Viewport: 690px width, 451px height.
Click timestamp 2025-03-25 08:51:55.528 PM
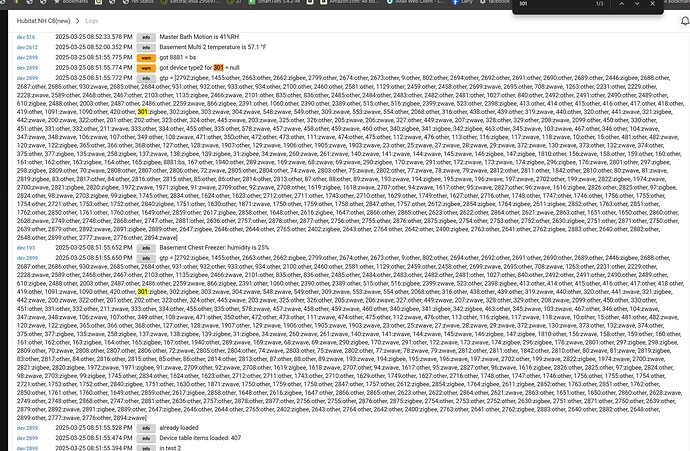[x=94, y=428]
